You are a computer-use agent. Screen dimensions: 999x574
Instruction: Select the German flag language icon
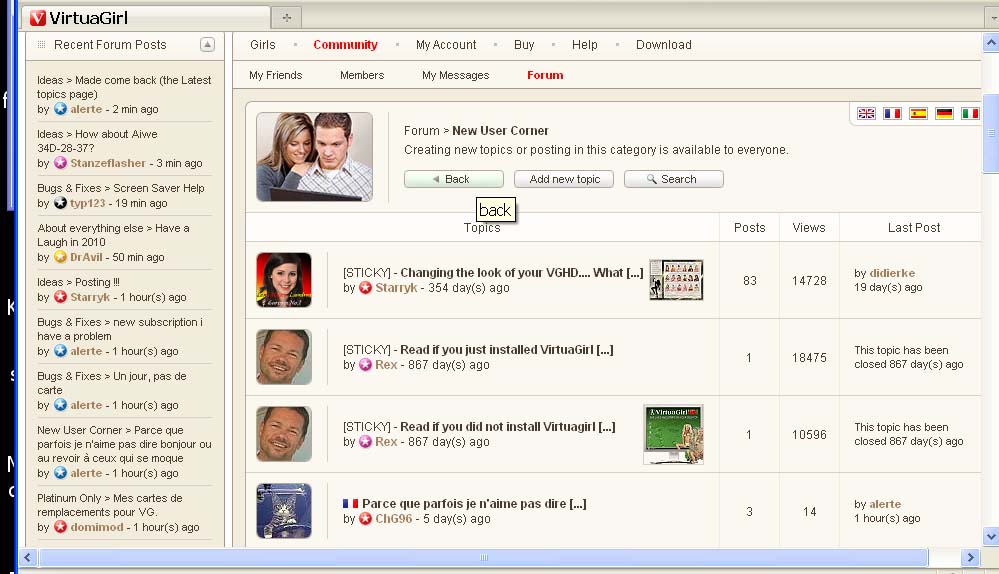coord(944,113)
